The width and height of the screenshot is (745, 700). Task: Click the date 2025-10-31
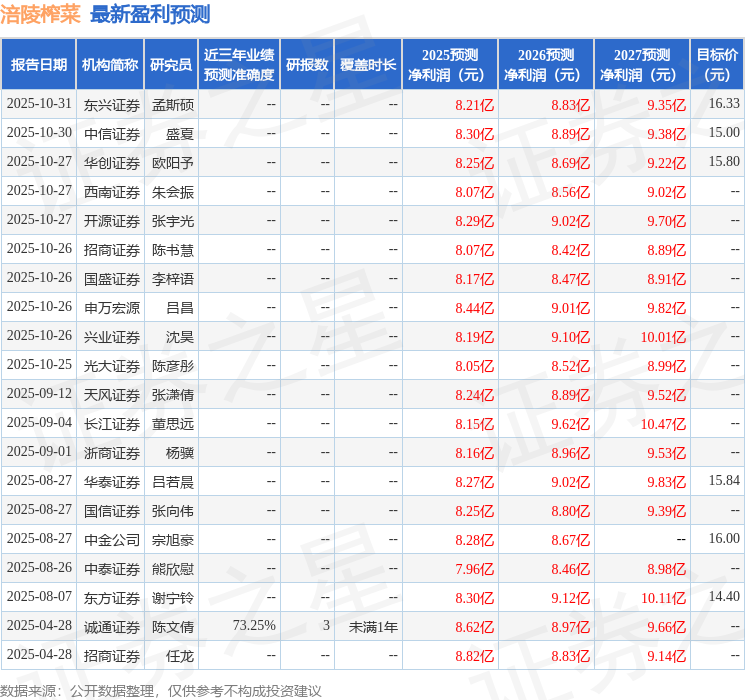pos(39,104)
